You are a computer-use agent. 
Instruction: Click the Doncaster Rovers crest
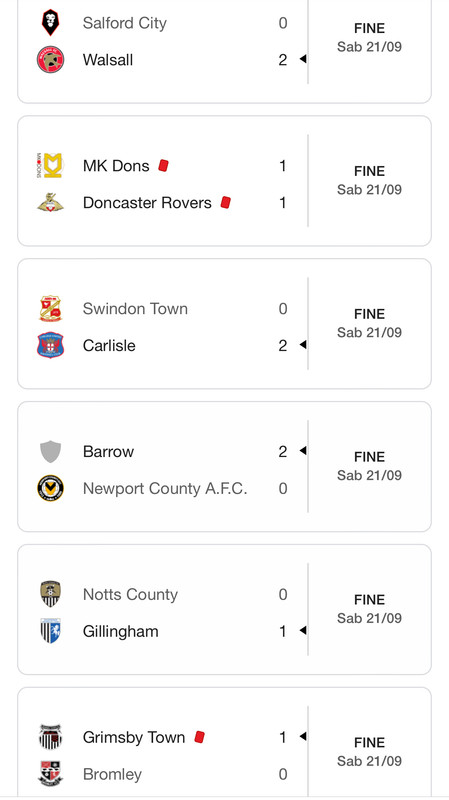[x=51, y=203]
